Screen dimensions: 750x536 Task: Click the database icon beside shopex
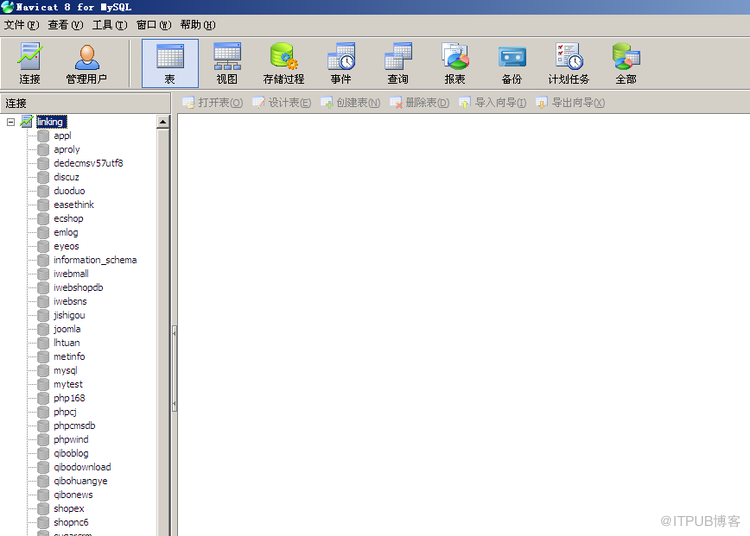(x=44, y=509)
